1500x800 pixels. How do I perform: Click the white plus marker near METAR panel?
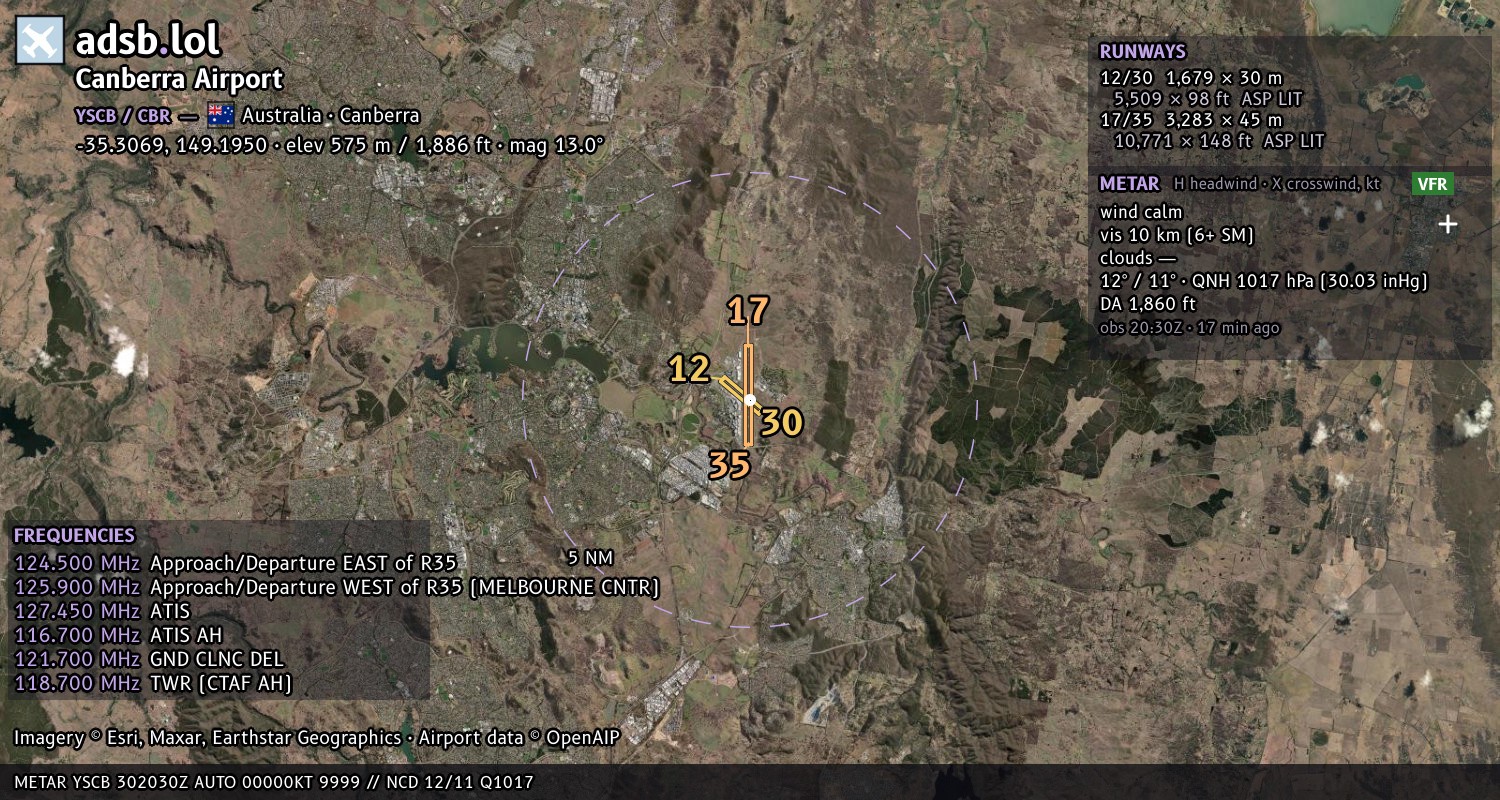click(1447, 224)
